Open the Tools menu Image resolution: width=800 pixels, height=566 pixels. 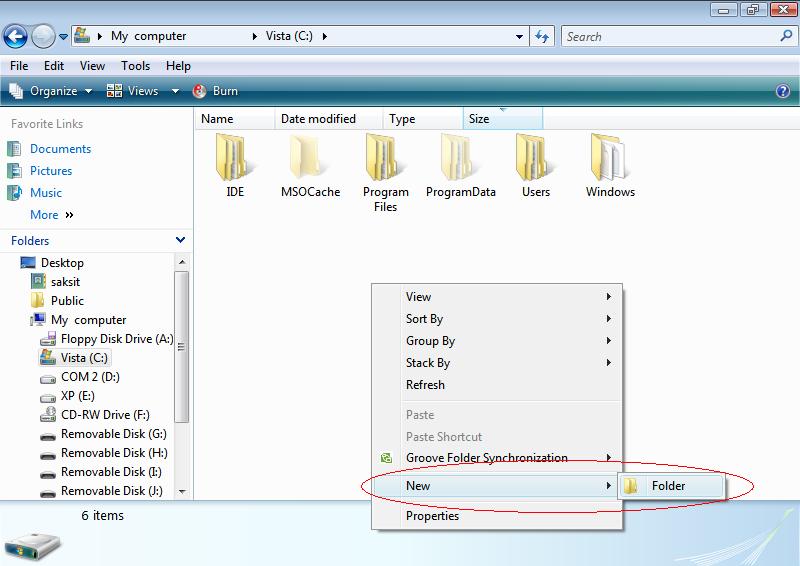[135, 66]
